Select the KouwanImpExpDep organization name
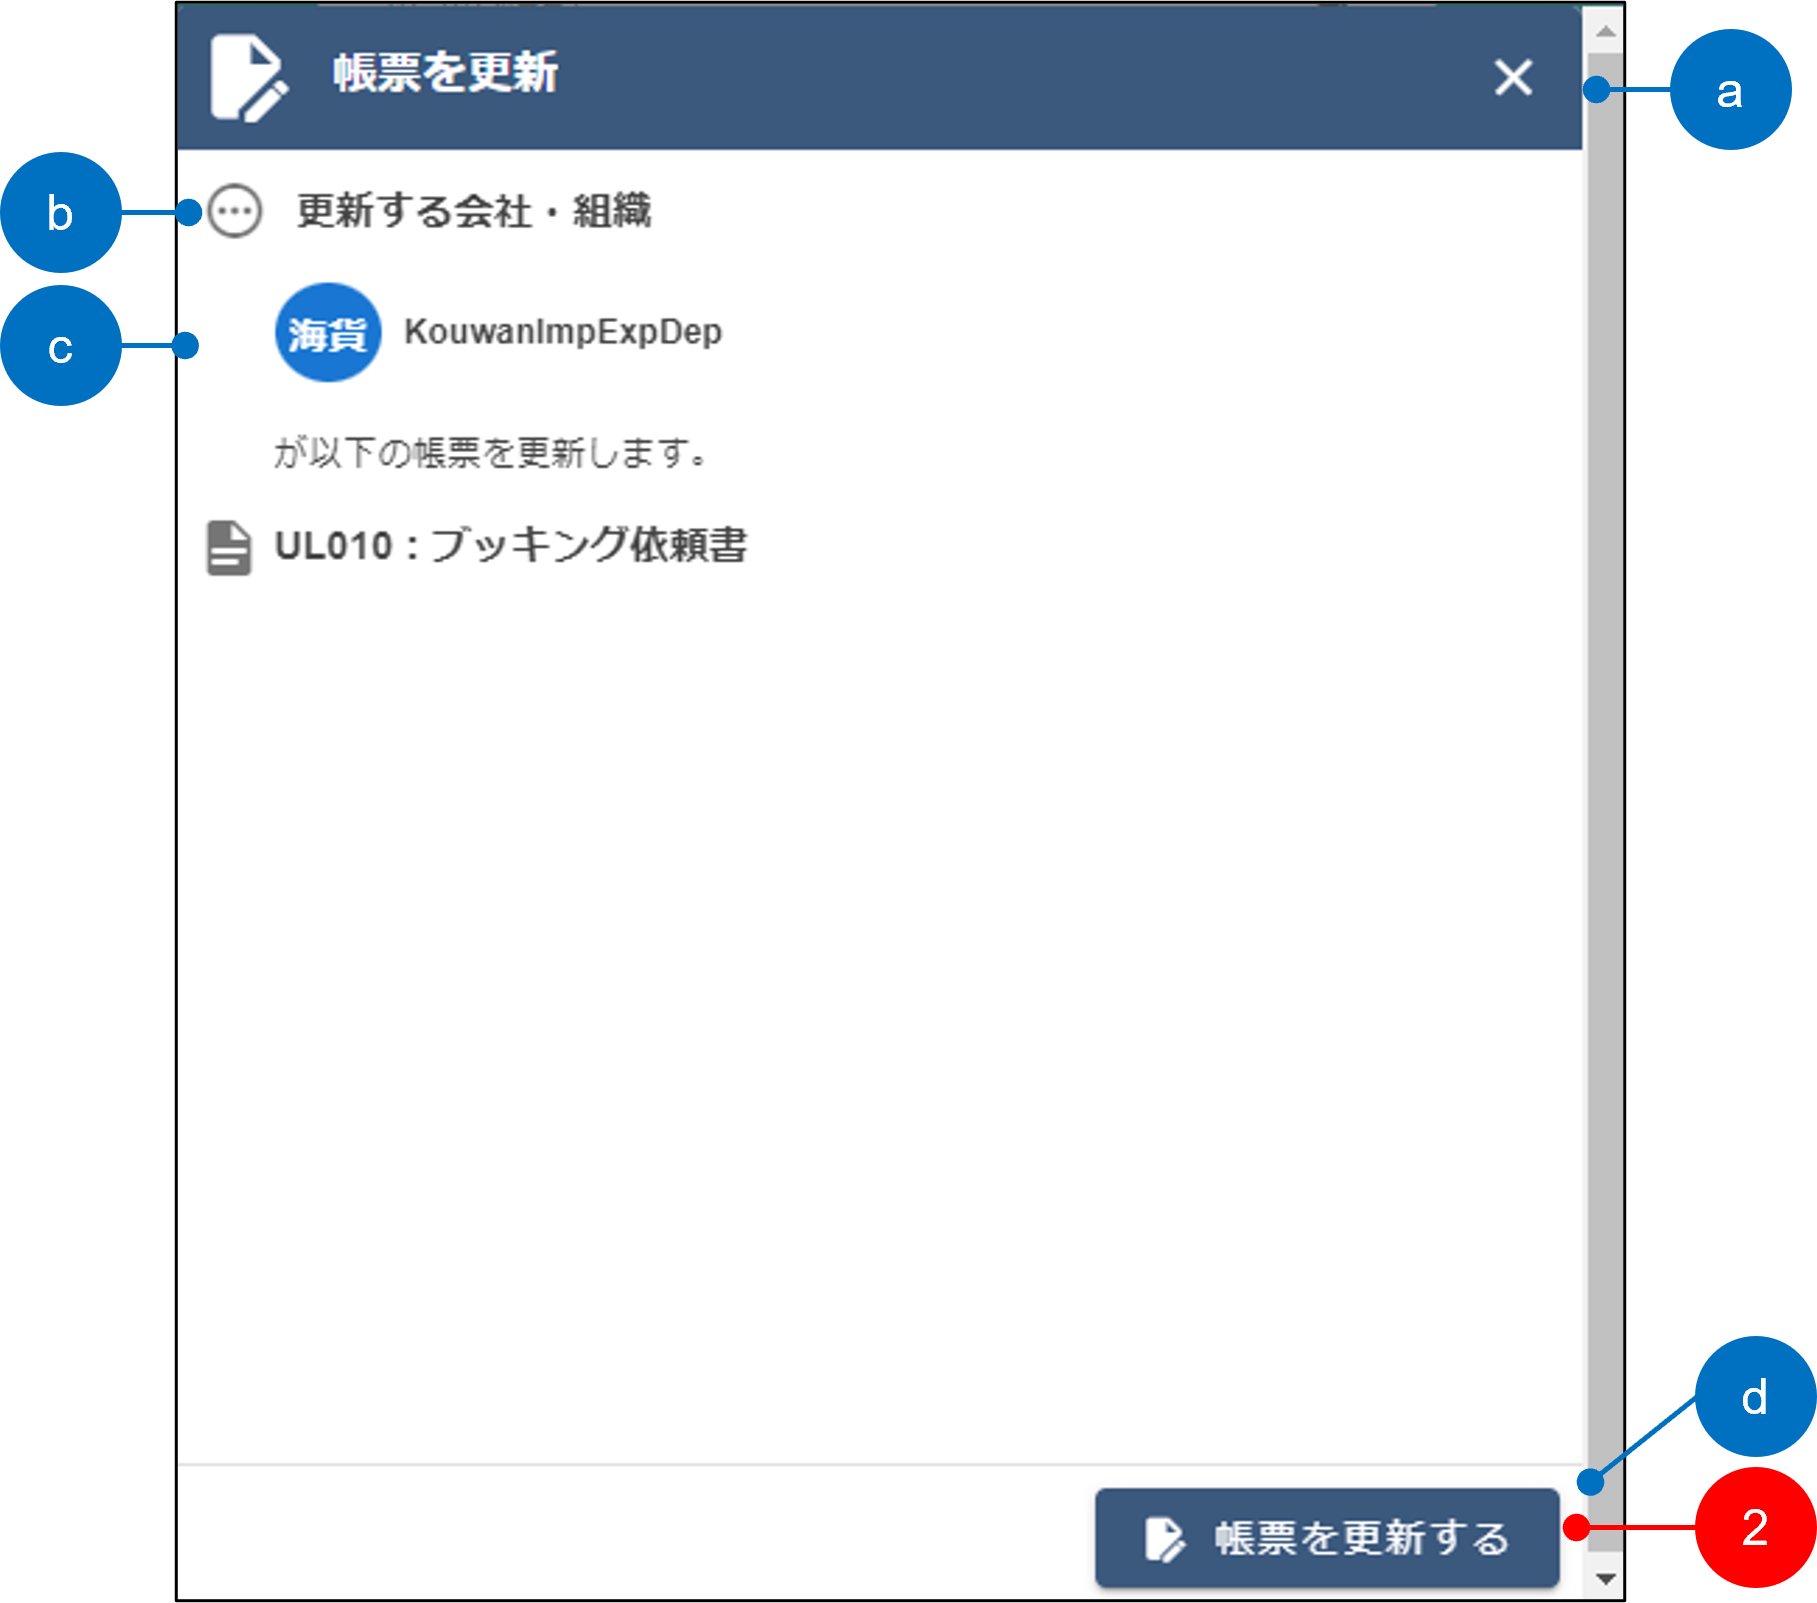 (x=563, y=332)
